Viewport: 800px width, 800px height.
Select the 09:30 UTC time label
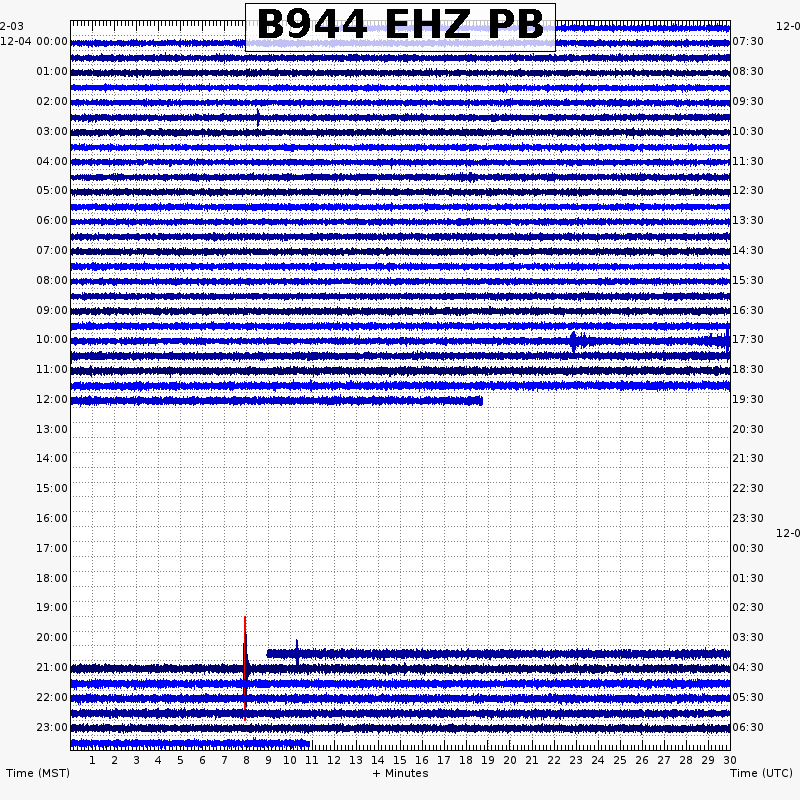[748, 102]
